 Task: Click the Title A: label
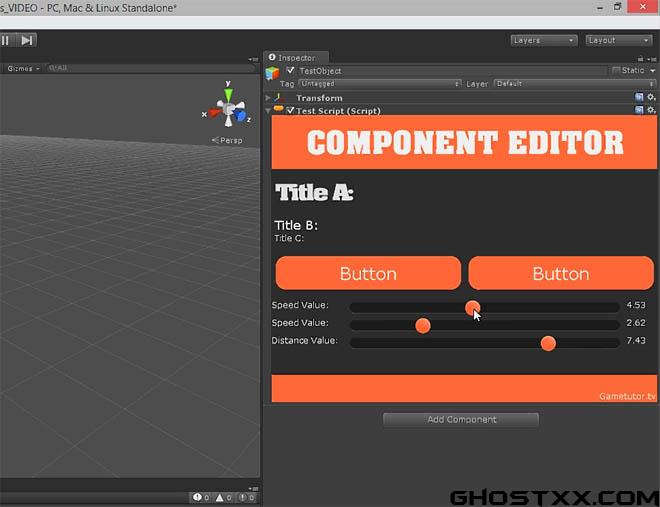(x=314, y=193)
